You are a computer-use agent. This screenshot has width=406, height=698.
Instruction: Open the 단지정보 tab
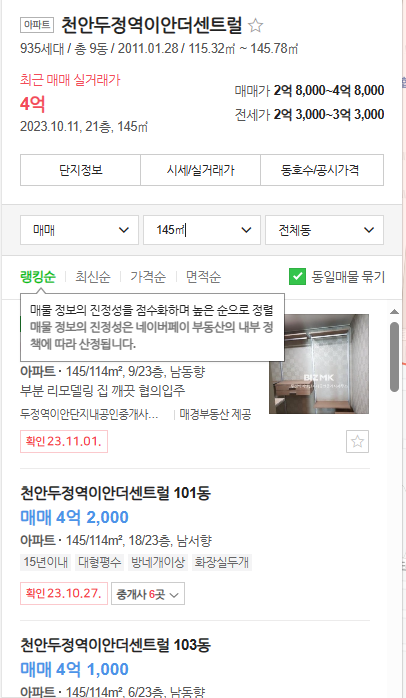[x=81, y=170]
